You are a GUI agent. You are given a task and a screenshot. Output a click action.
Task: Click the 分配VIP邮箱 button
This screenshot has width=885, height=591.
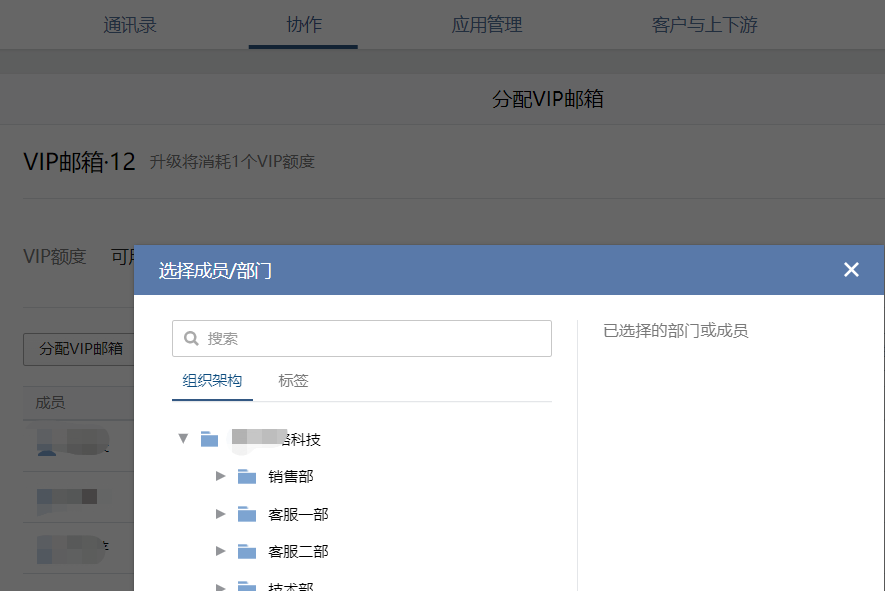point(80,349)
